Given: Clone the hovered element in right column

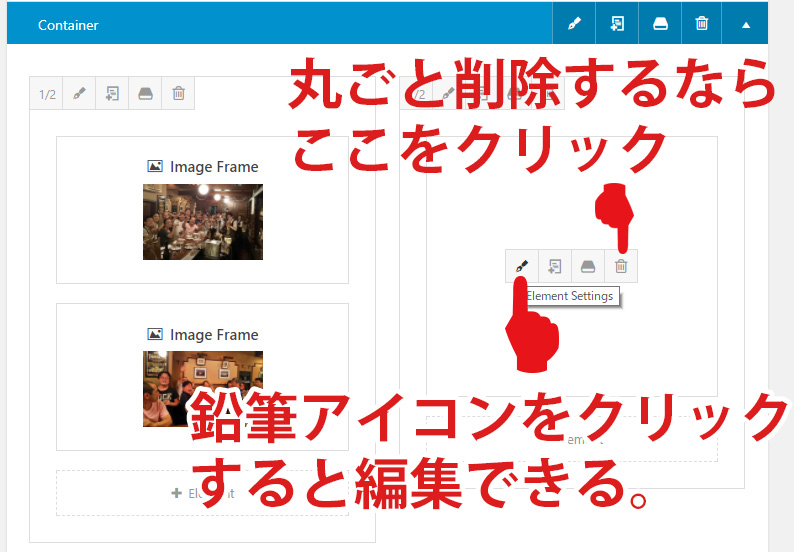Looking at the screenshot, I should click(554, 266).
